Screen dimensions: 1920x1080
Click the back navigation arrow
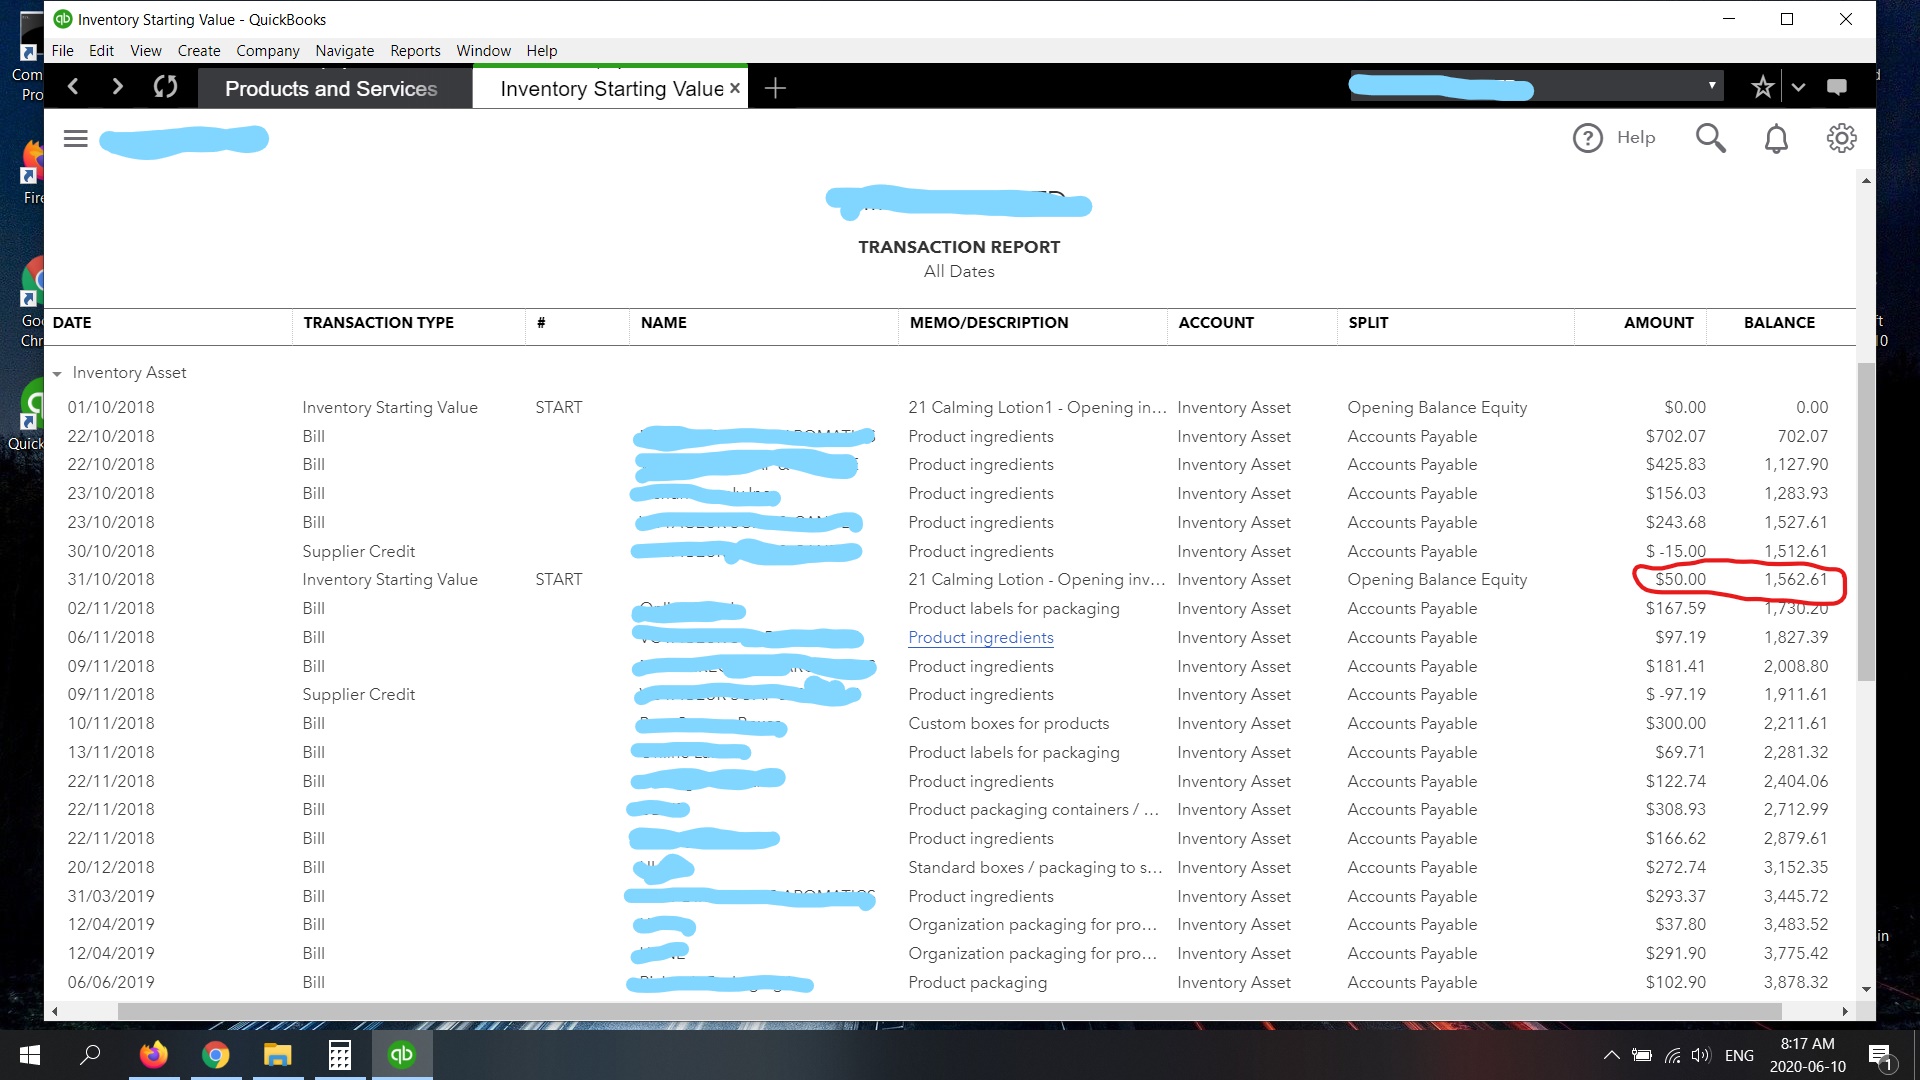(x=73, y=87)
